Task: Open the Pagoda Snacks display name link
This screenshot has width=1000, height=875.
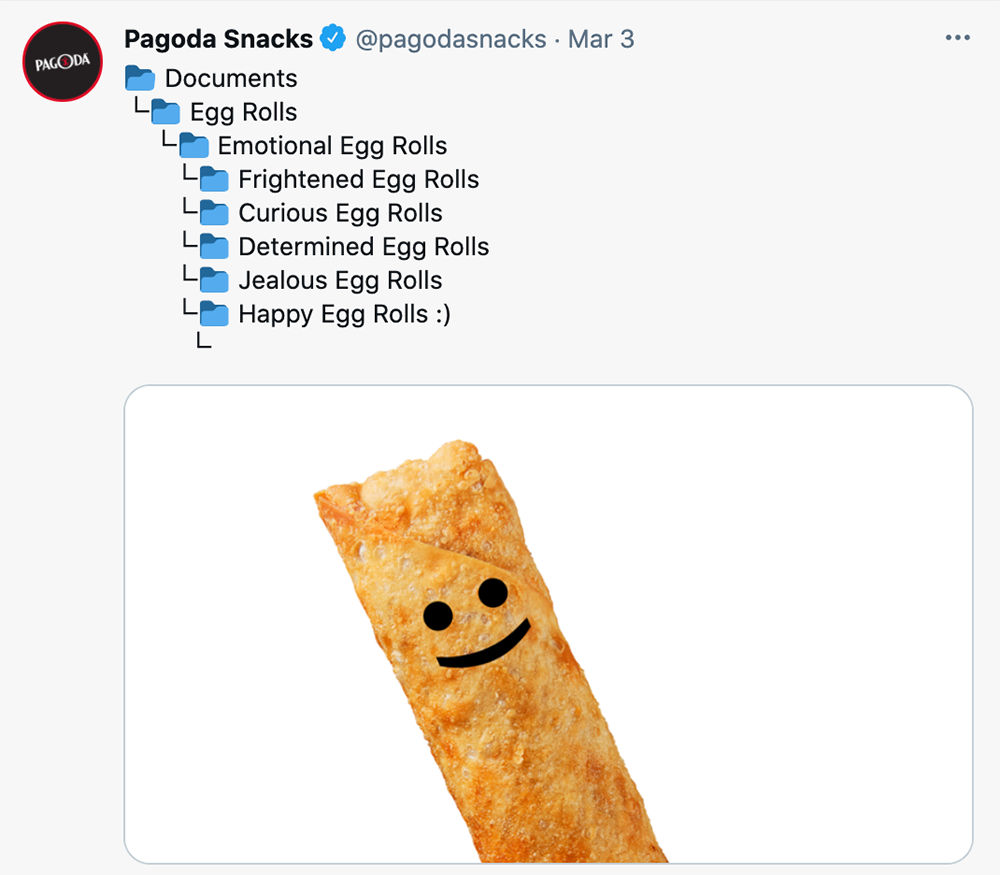Action: tap(218, 39)
